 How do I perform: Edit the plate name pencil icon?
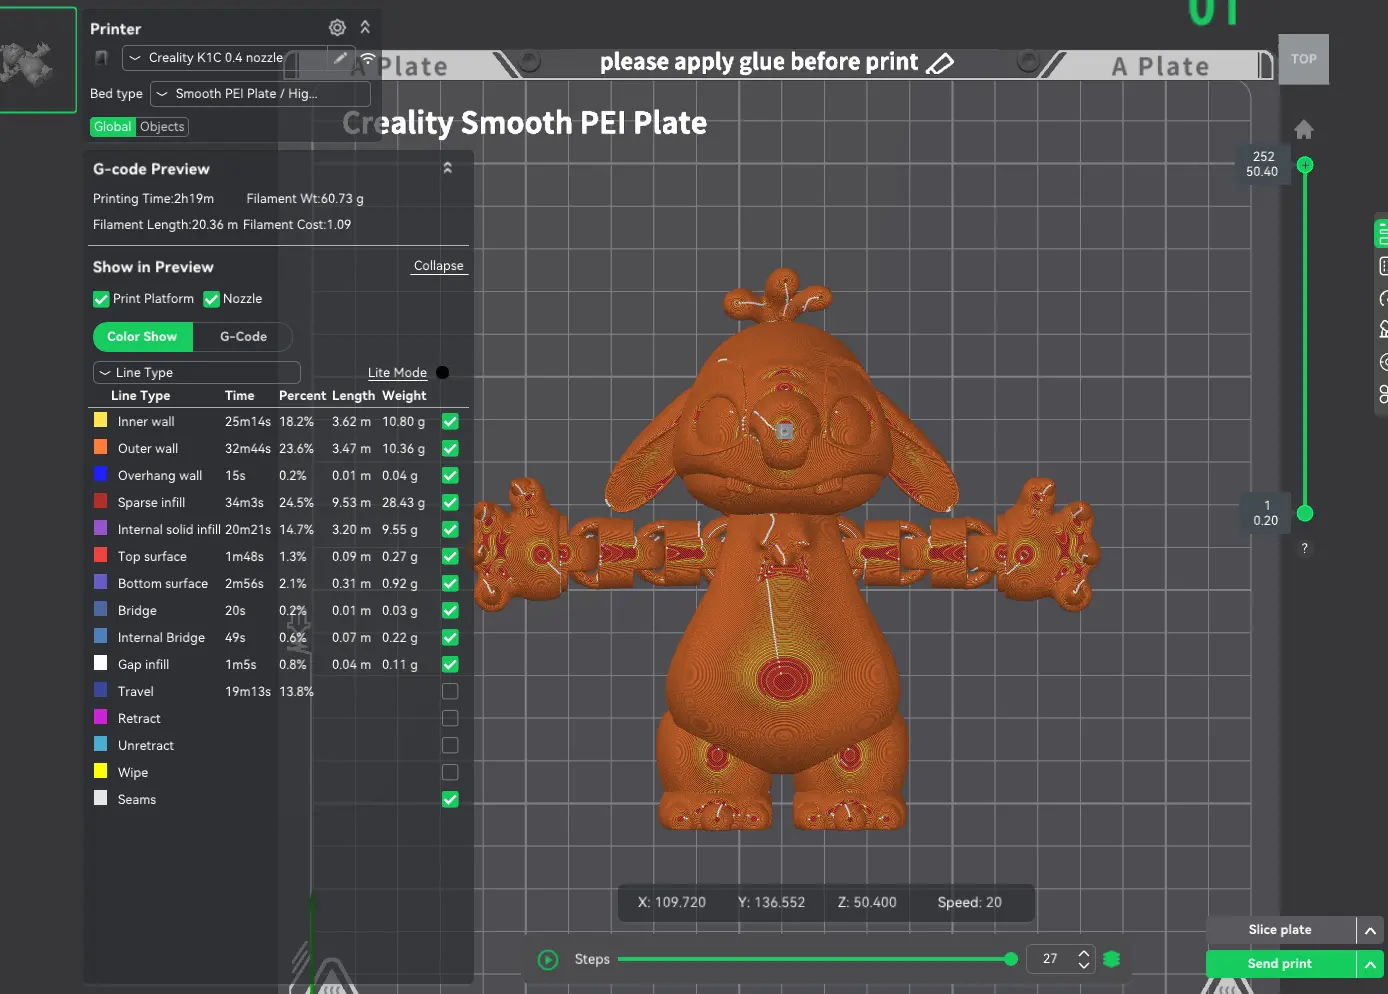click(940, 64)
